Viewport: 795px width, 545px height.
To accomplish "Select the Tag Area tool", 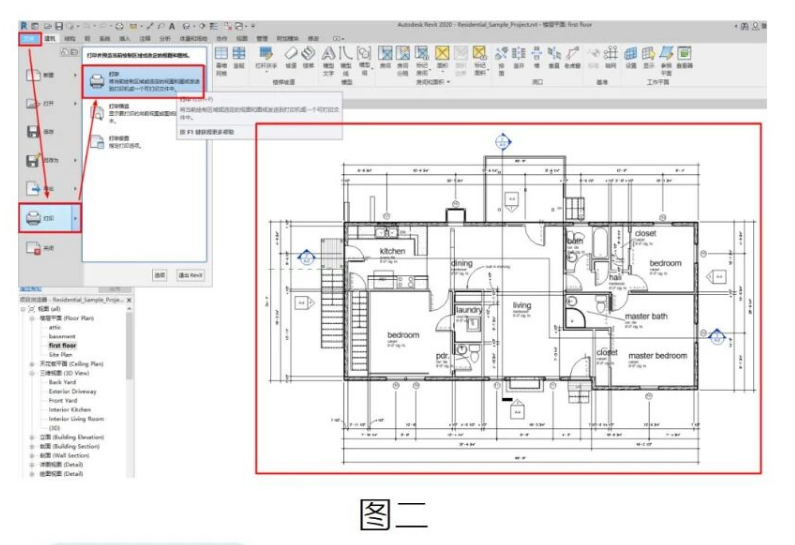I will coord(480,61).
